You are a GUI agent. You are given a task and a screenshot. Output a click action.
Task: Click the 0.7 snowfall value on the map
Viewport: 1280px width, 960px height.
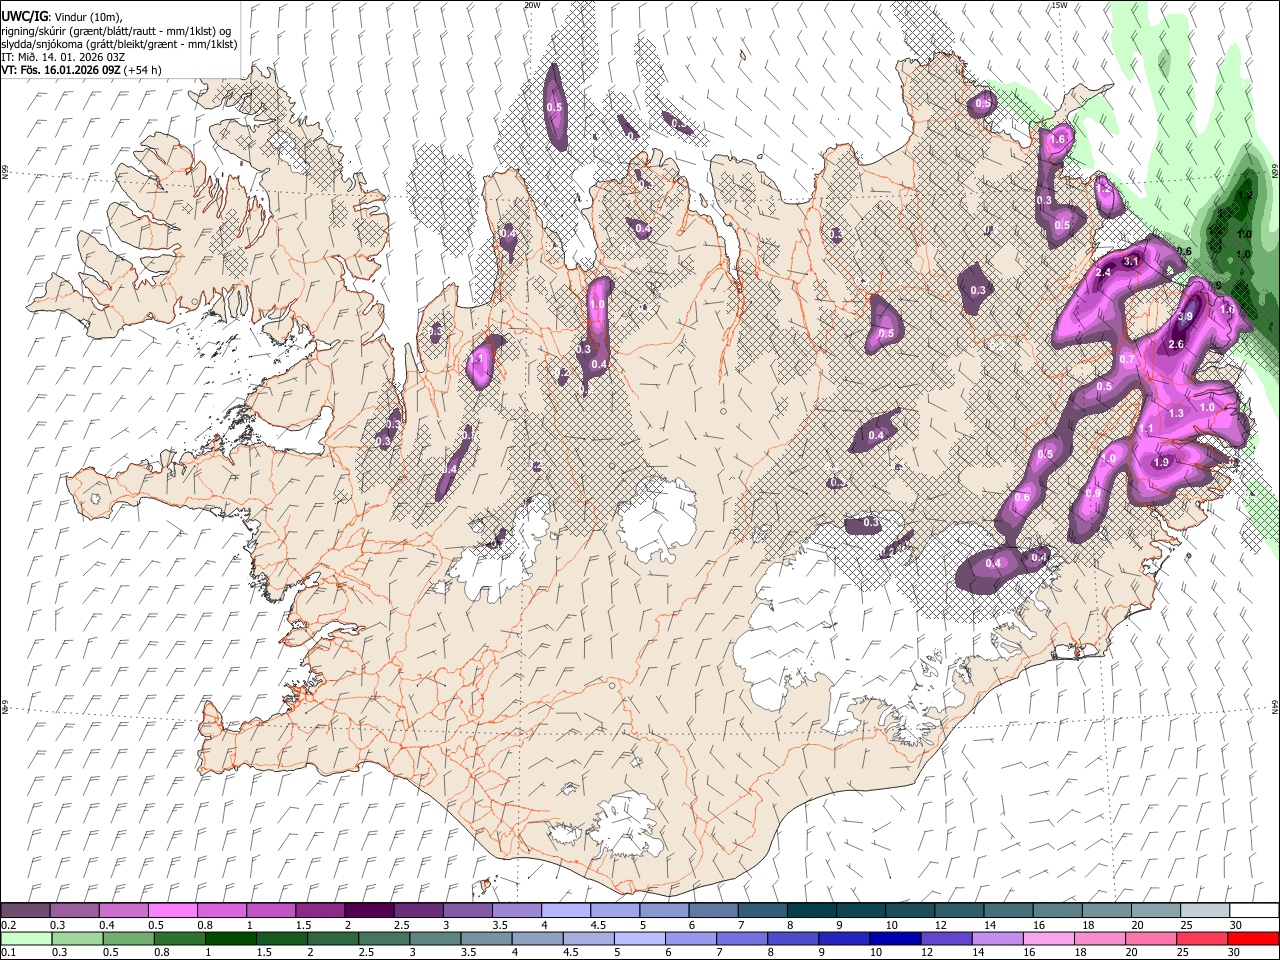click(1127, 359)
